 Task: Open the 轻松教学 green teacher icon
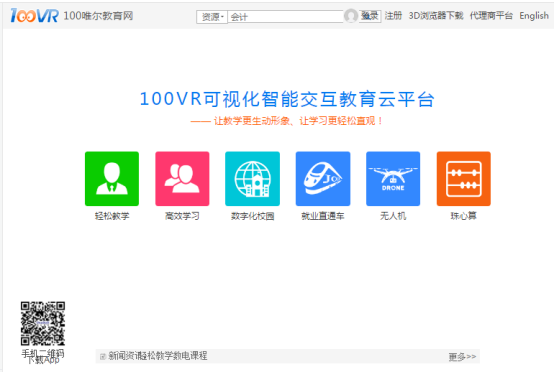coord(112,179)
